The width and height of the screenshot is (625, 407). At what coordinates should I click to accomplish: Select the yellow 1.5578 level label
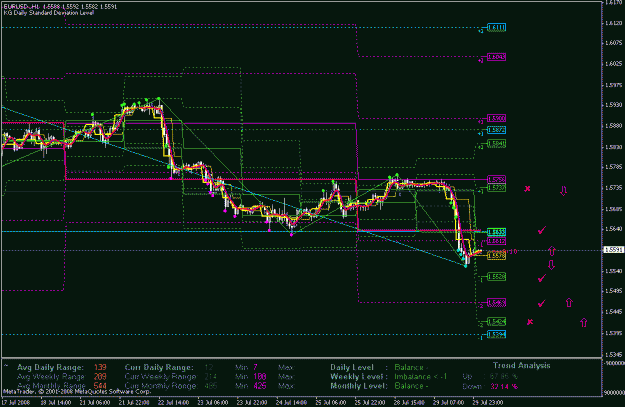(497, 256)
